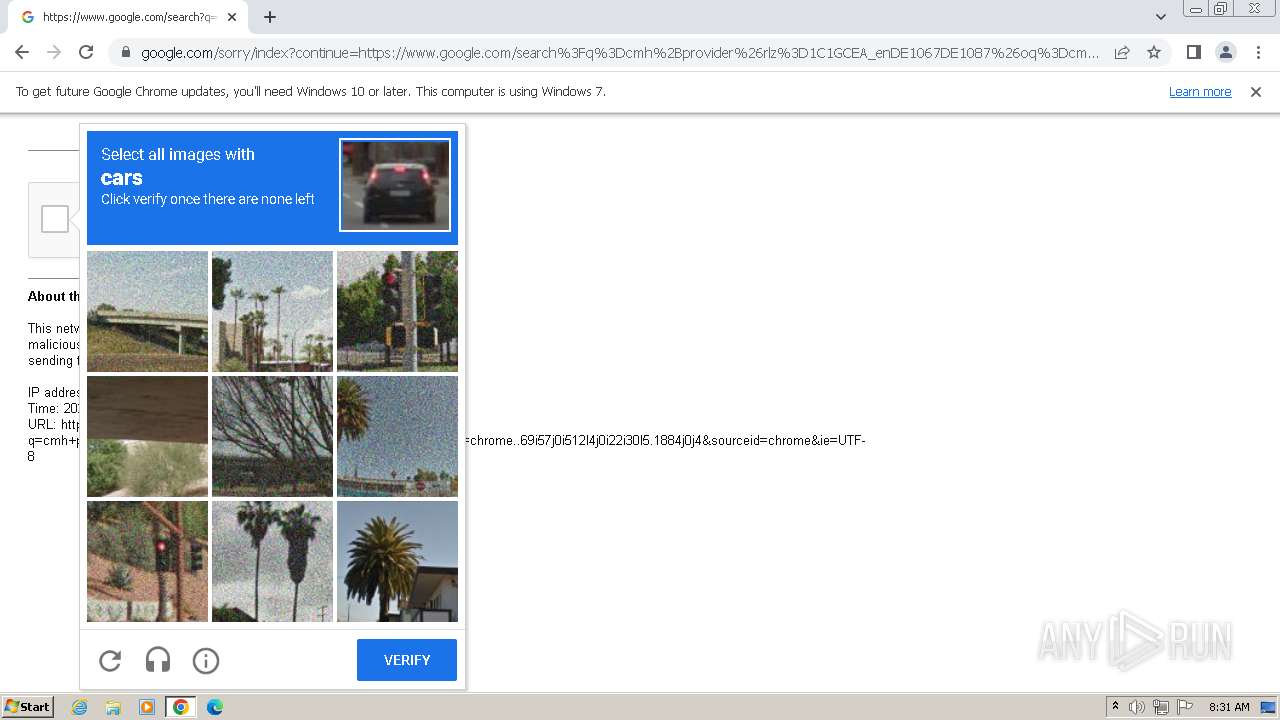Select the tile with palm and stop sign
This screenshot has width=1280, height=720.
coord(397,436)
